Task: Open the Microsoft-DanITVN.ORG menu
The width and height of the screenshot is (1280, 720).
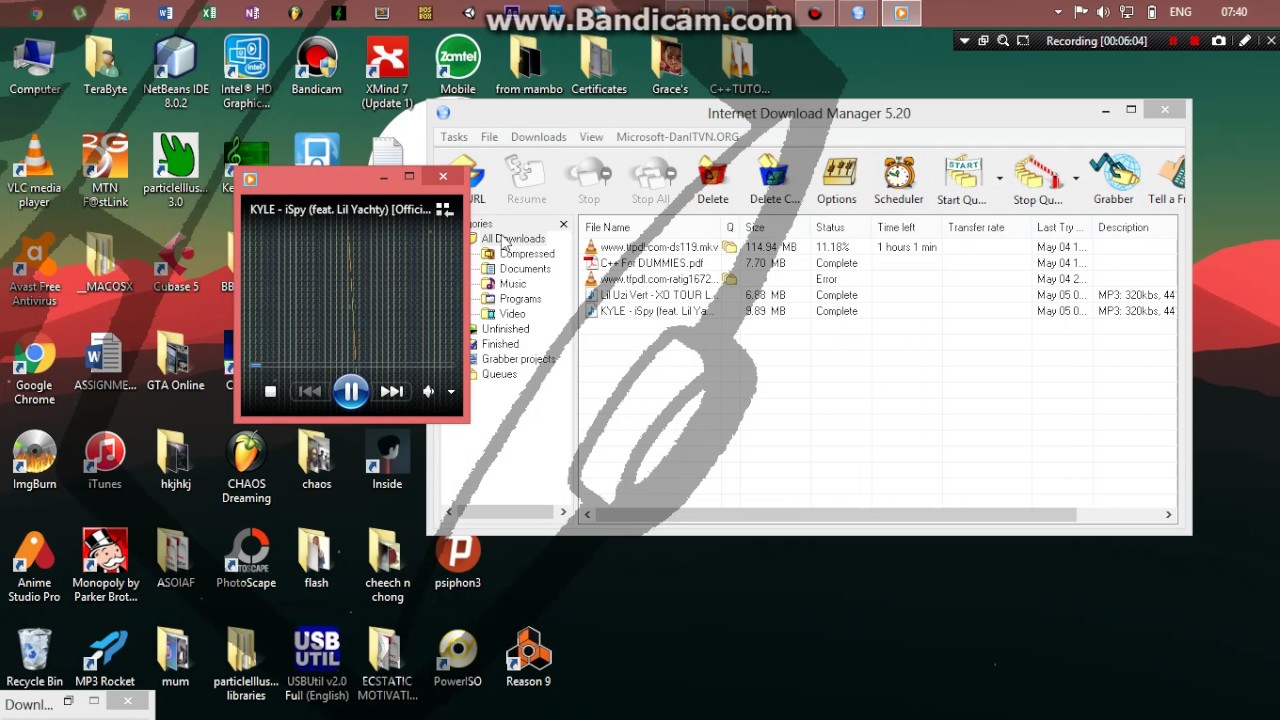Action: pos(678,137)
